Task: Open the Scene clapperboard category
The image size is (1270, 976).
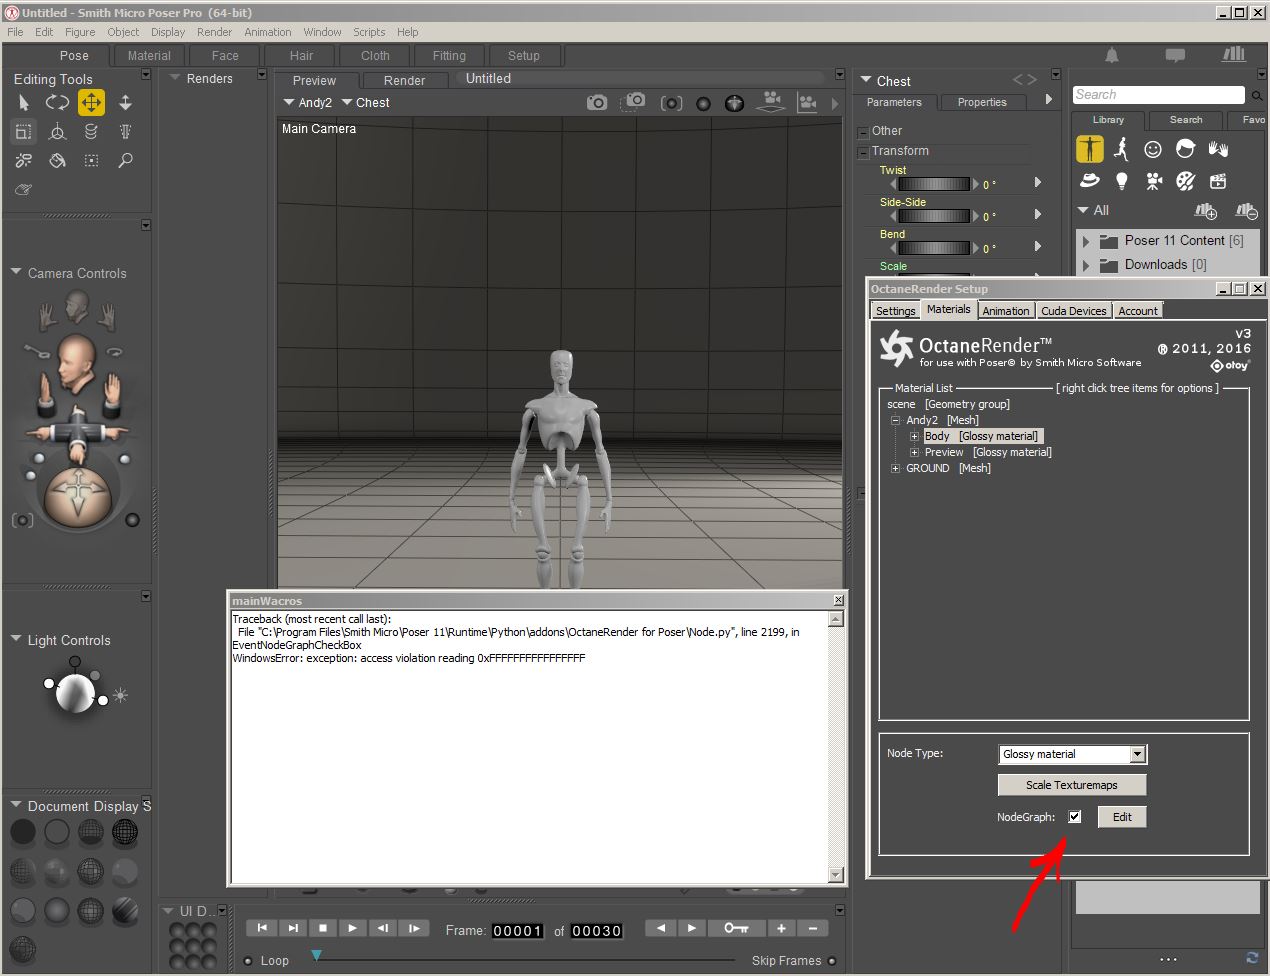Action: [1217, 181]
